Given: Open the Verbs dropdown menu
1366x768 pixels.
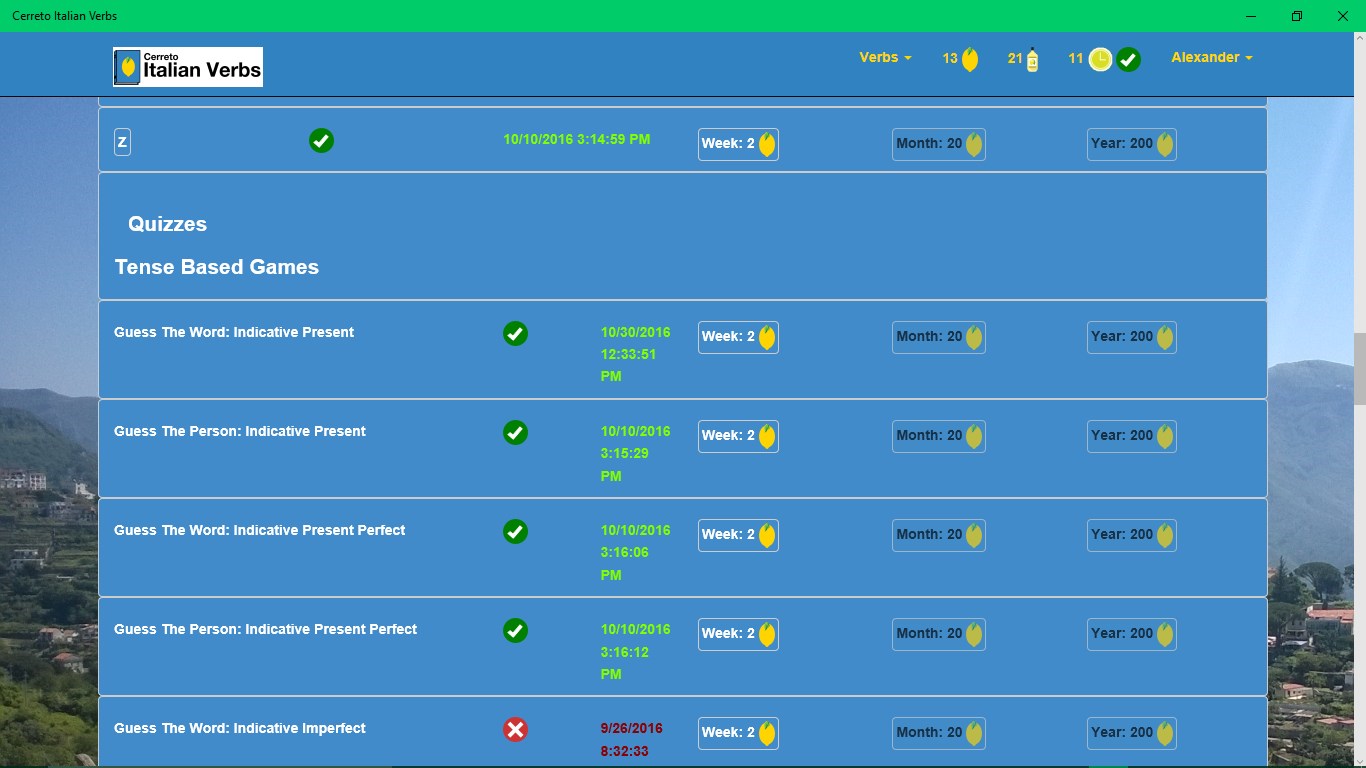Looking at the screenshot, I should coord(885,58).
